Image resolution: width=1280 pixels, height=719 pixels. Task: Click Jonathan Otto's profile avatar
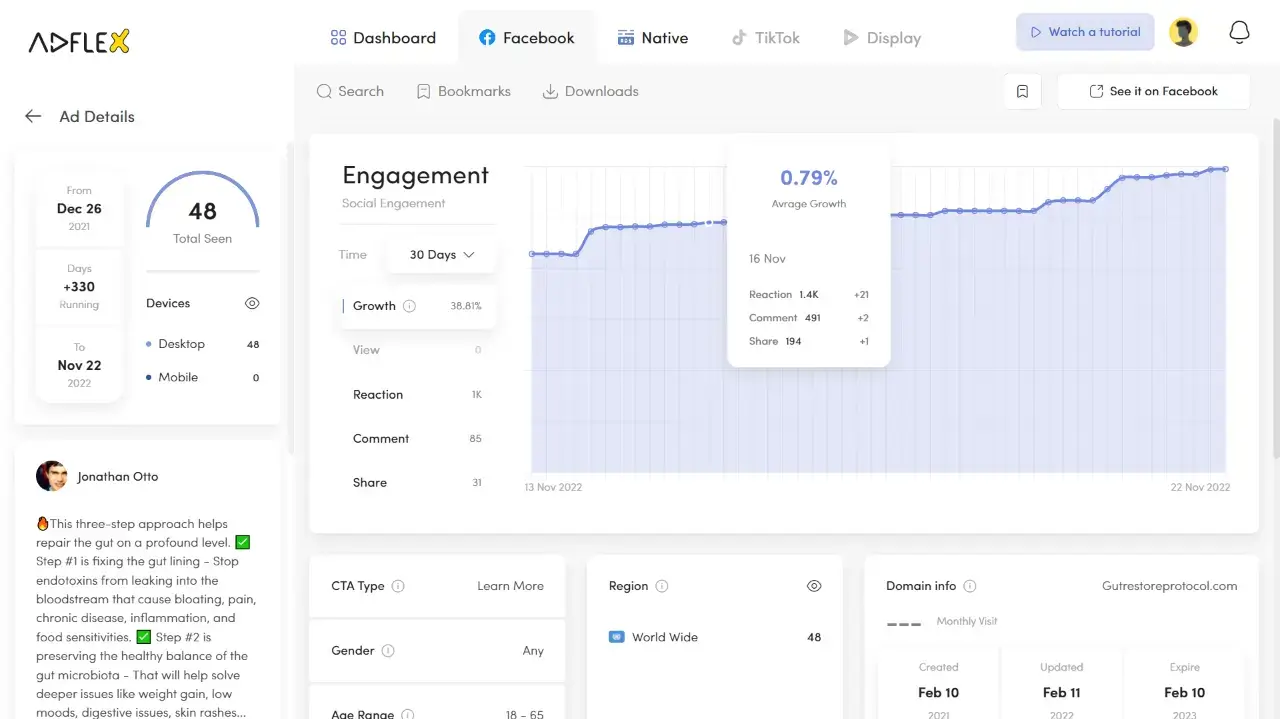pos(52,476)
